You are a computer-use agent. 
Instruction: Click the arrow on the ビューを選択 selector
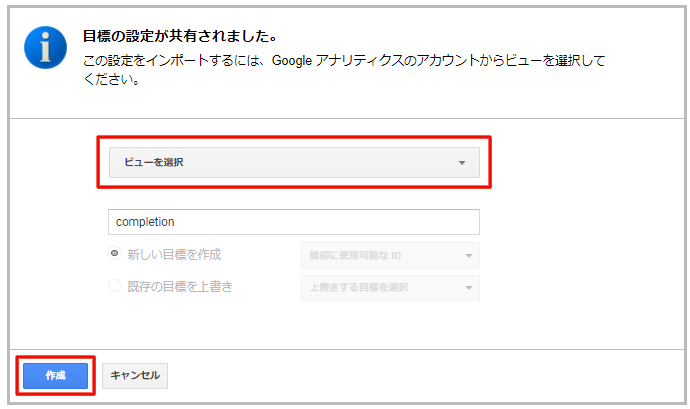(x=462, y=163)
